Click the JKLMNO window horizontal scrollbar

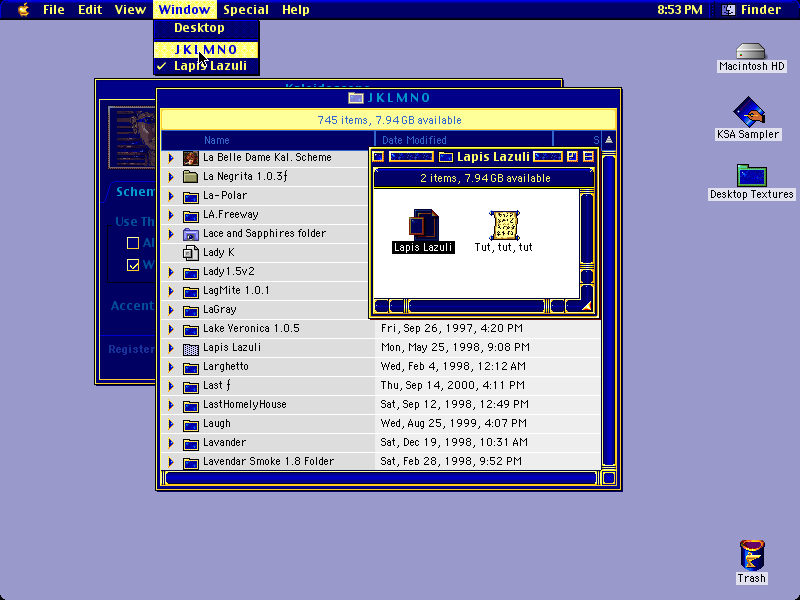[381, 478]
